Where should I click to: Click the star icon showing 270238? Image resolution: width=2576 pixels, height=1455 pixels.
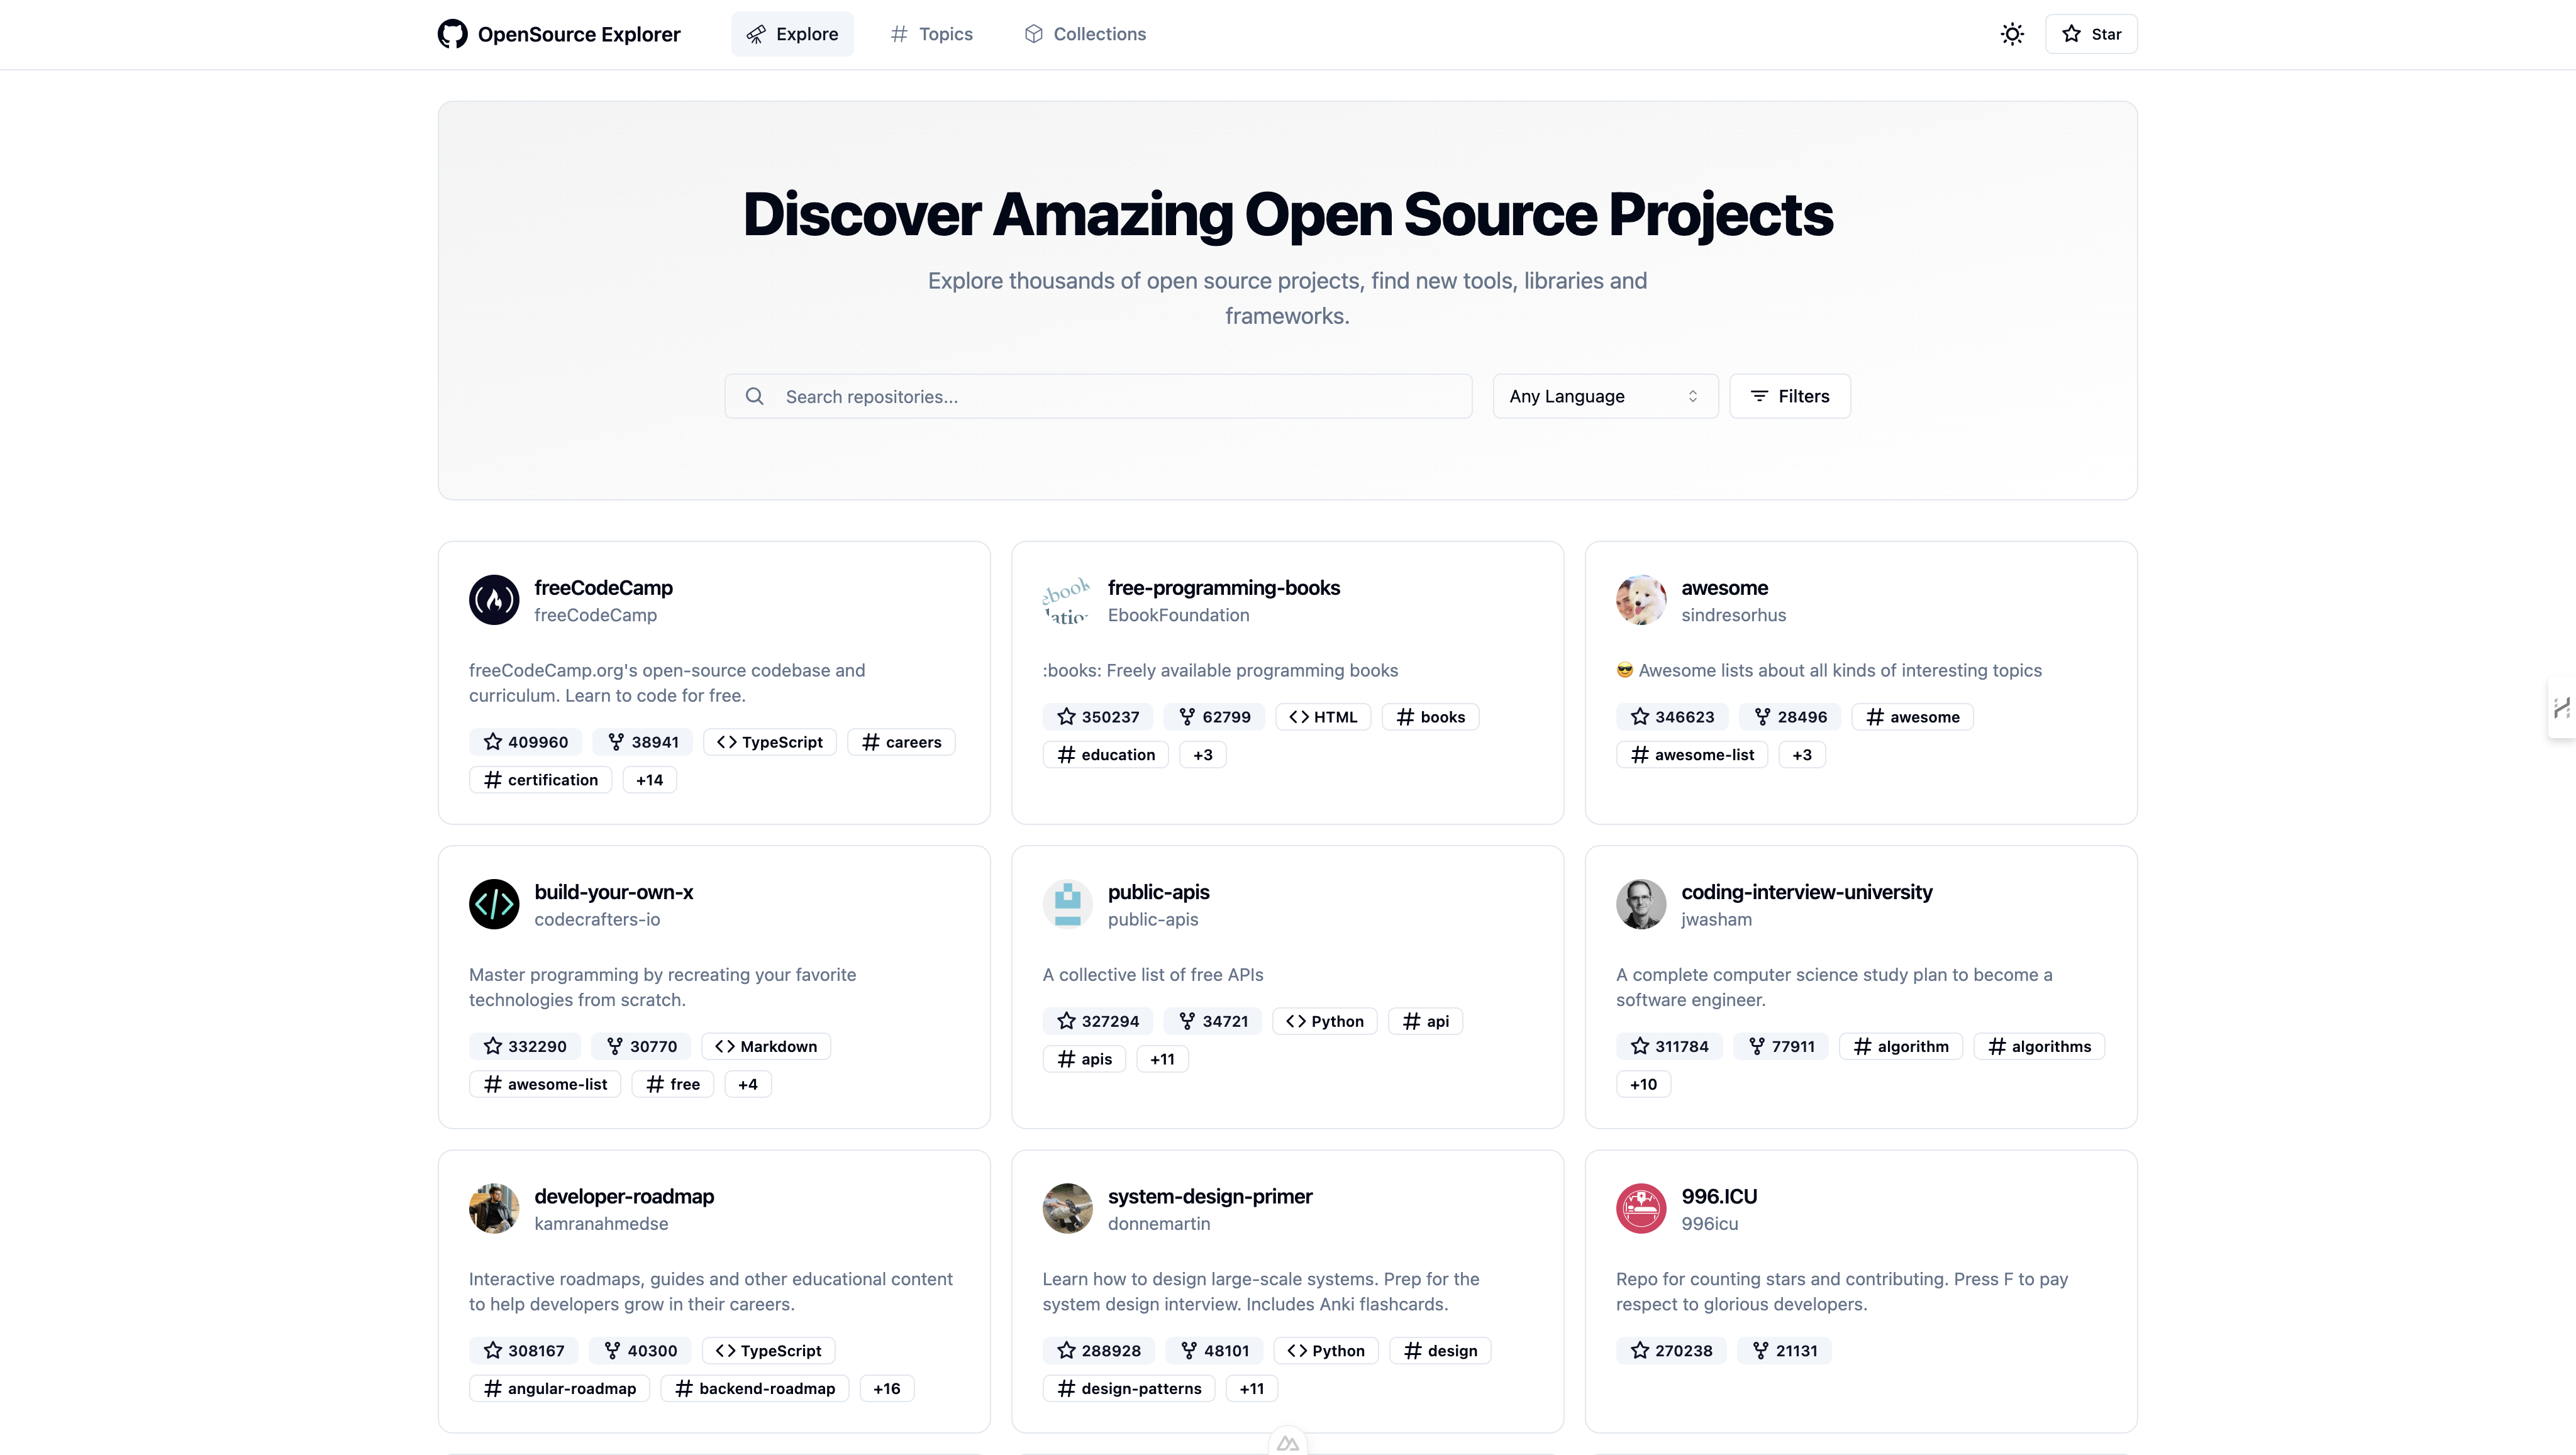pos(1640,1350)
